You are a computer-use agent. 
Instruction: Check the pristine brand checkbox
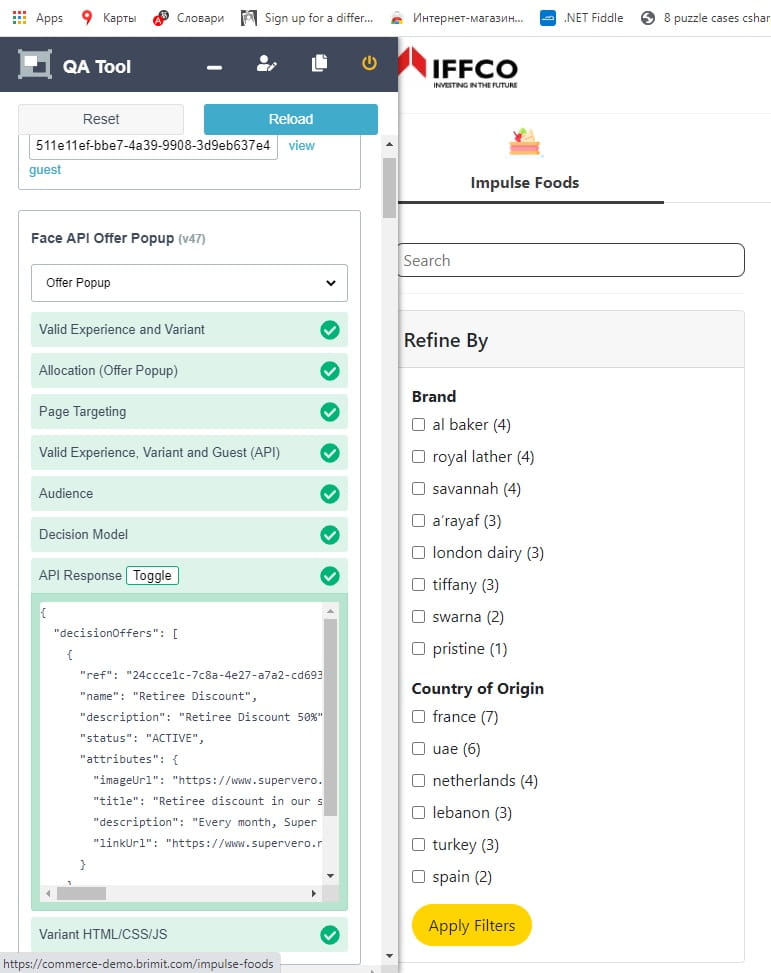click(418, 648)
